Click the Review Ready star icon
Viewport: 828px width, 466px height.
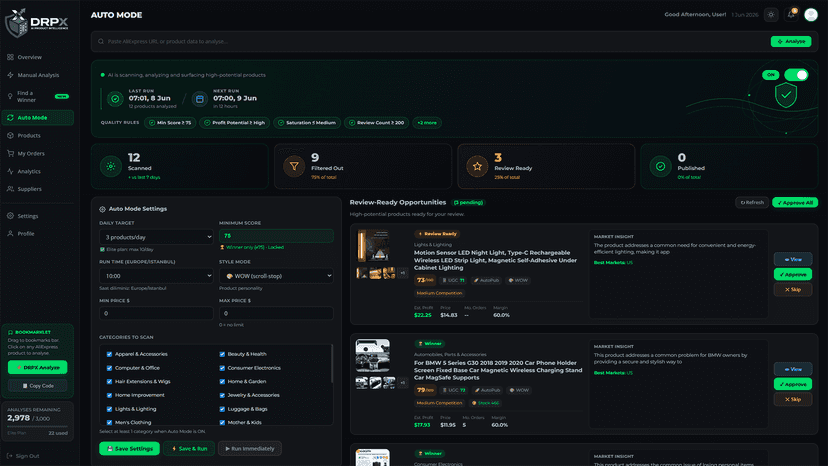[x=477, y=166]
